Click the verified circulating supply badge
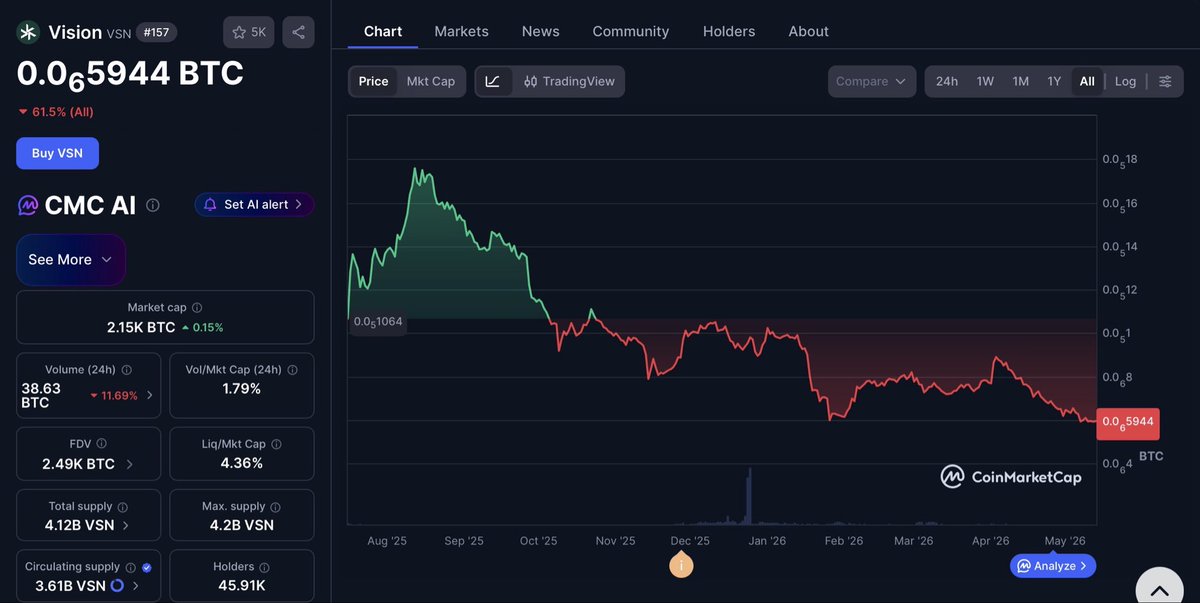 click(147, 567)
